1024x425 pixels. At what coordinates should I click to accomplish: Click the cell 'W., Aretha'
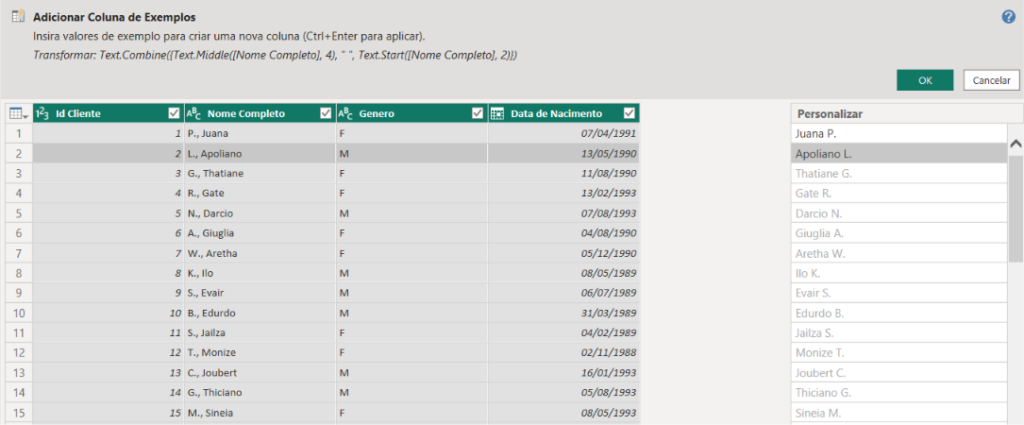pos(260,253)
